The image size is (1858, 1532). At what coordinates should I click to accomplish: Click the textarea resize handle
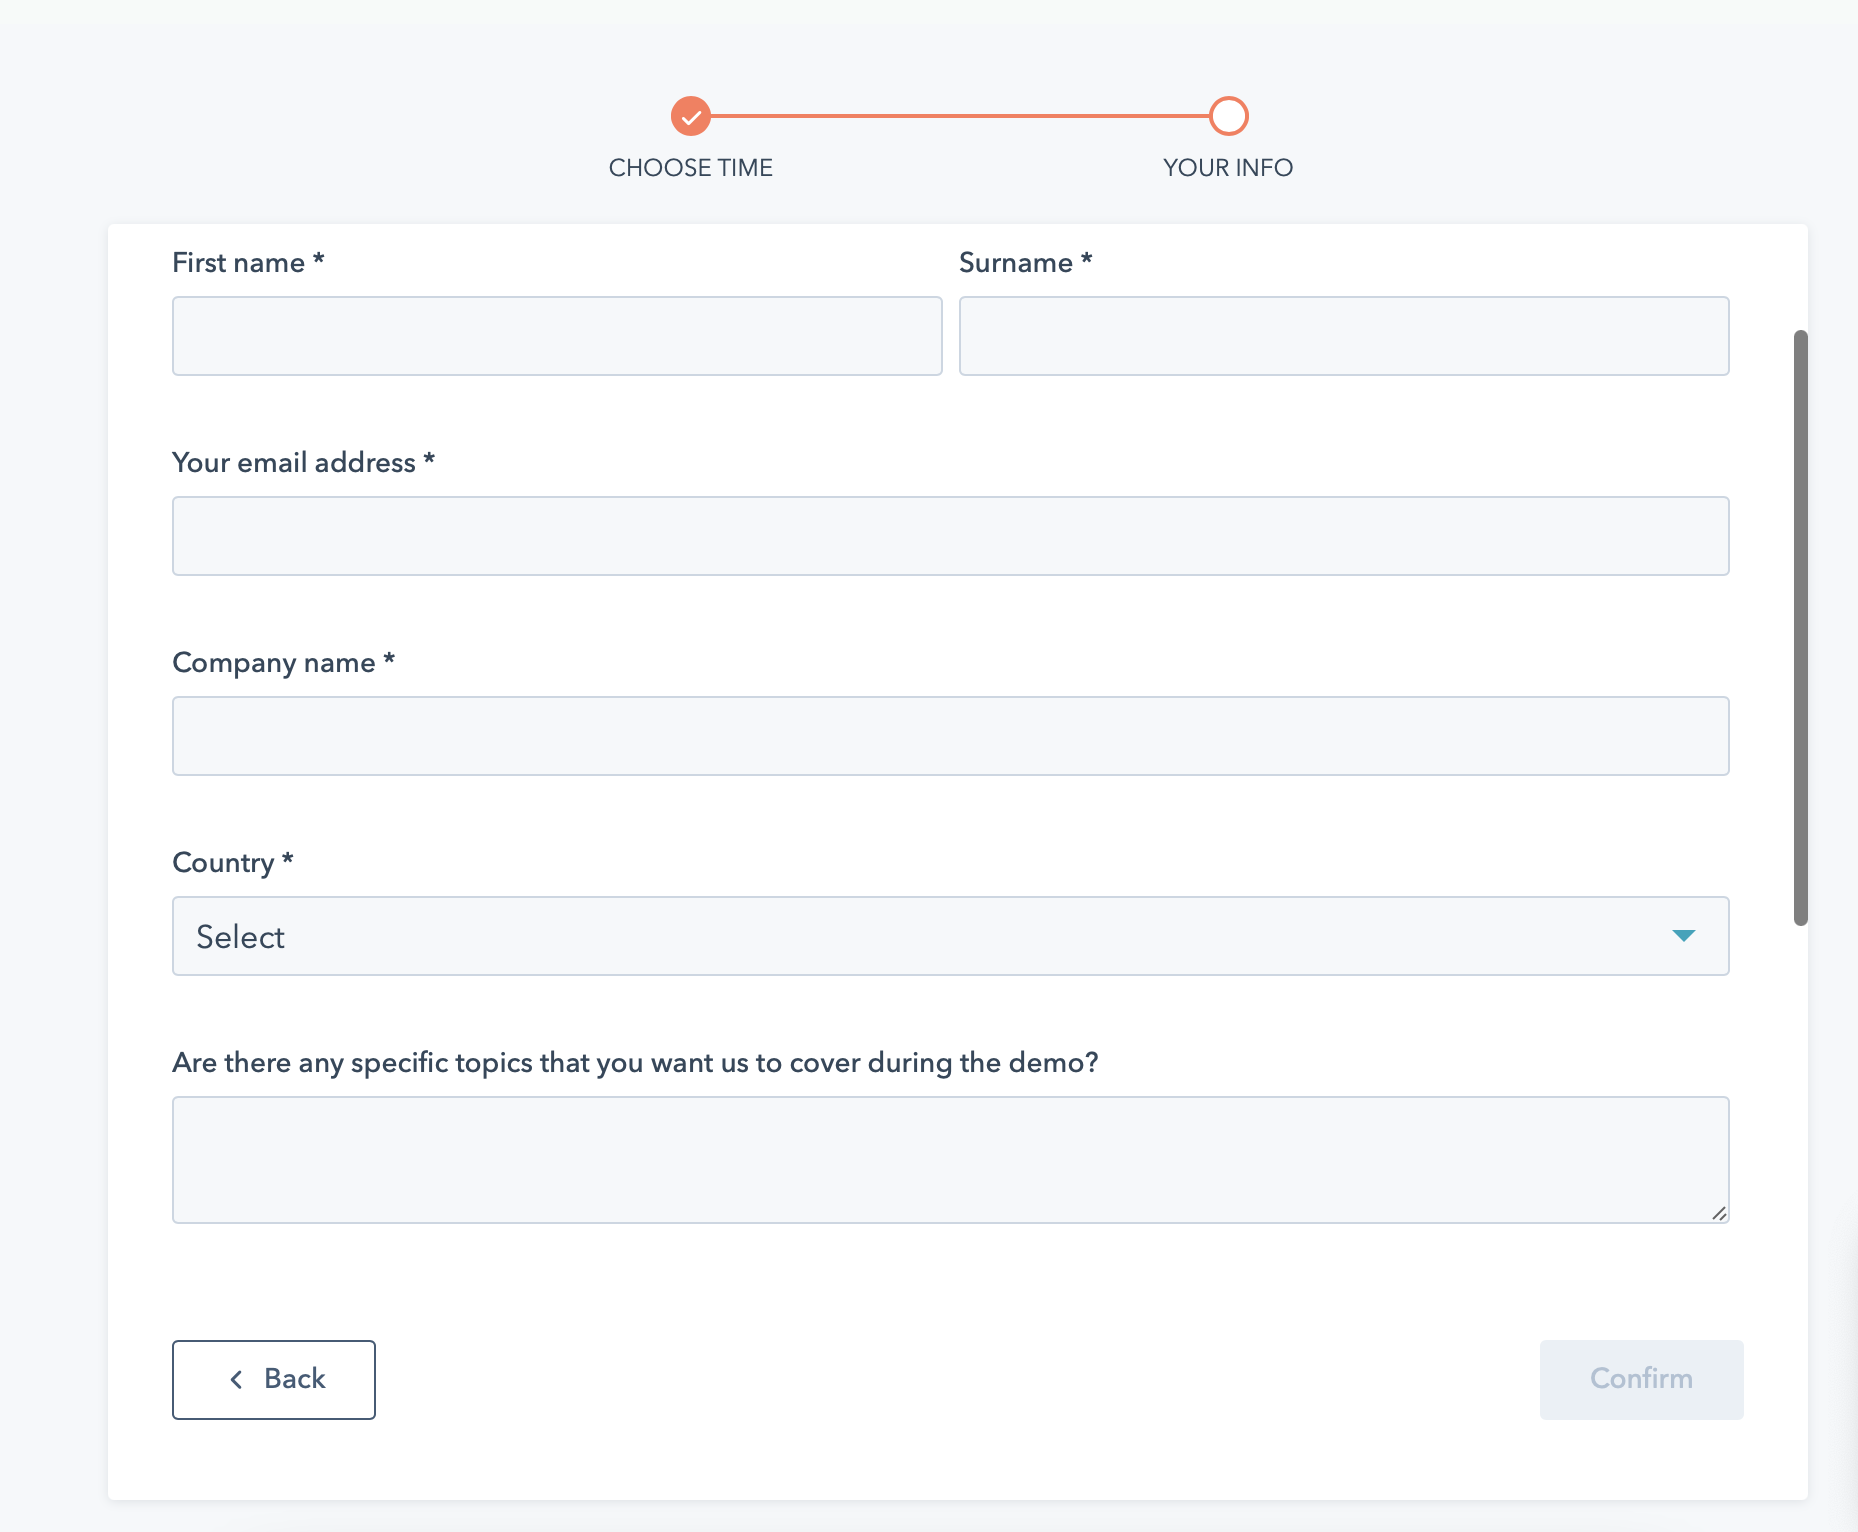pos(1719,1213)
